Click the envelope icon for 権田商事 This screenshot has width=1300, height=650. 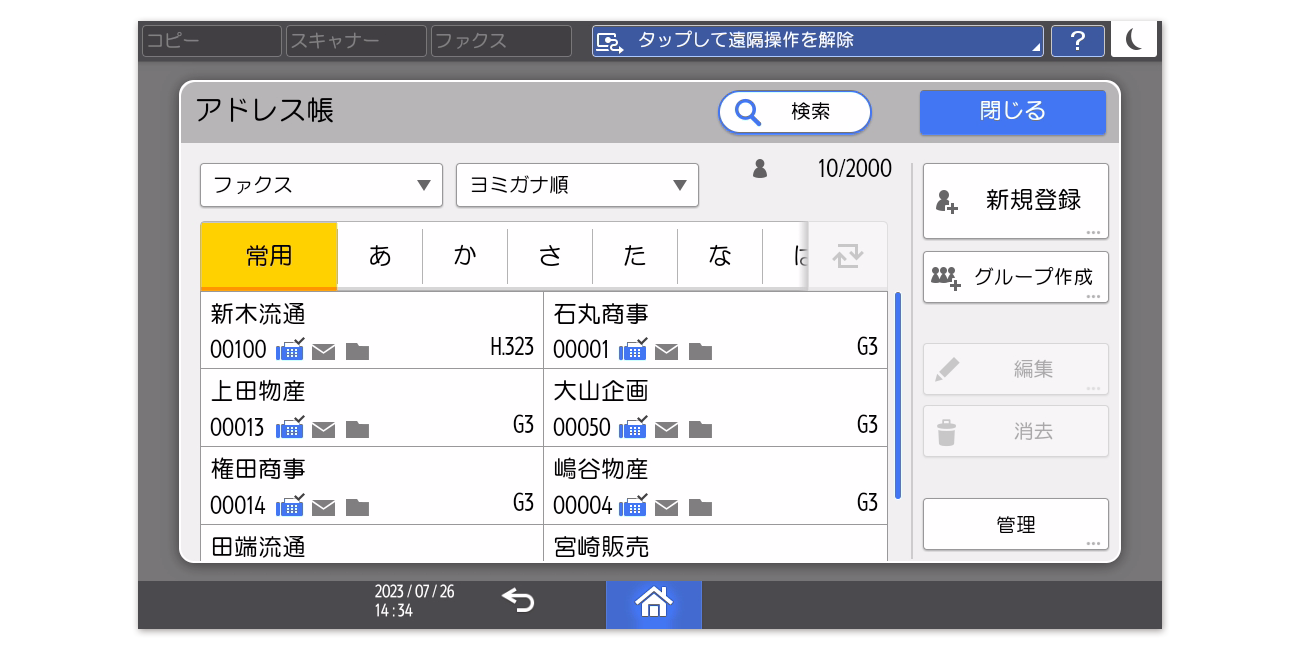click(x=323, y=507)
